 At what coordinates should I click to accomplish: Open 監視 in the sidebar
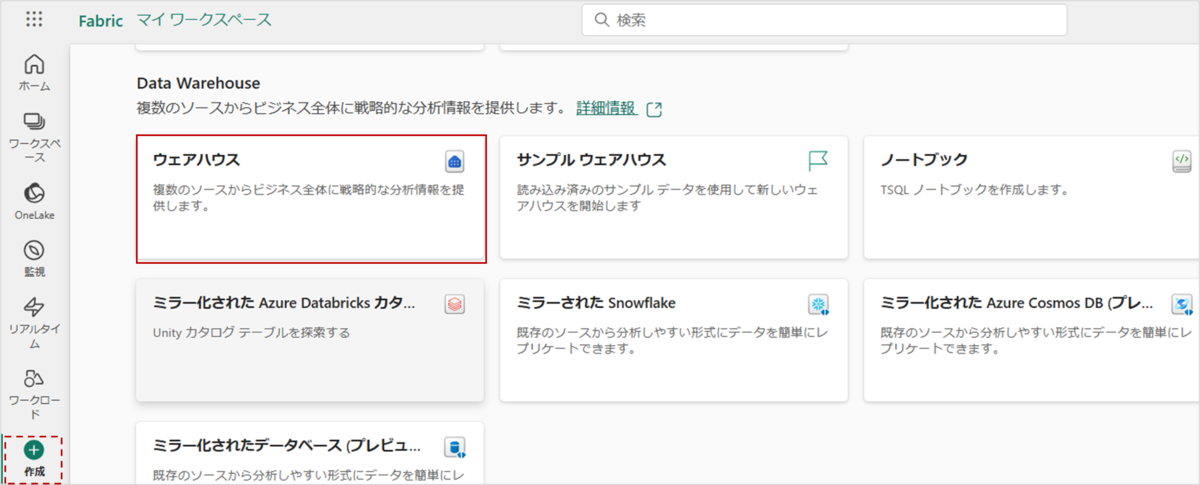[34, 258]
